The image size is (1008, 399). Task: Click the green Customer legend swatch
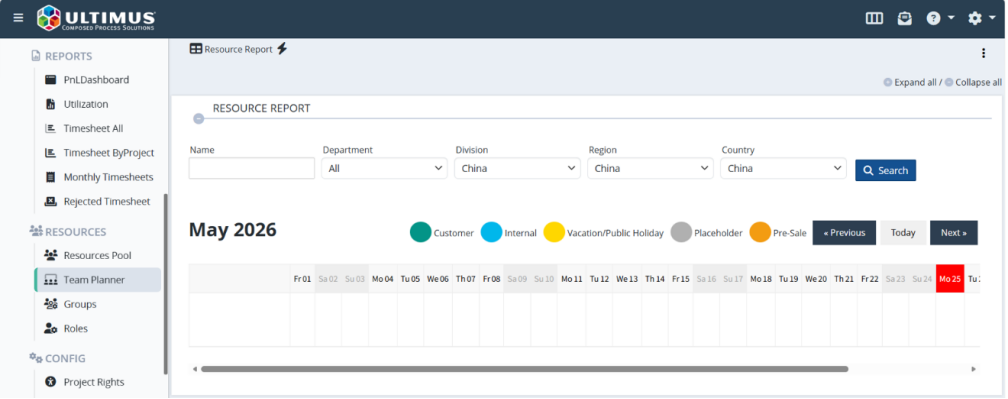coord(420,232)
